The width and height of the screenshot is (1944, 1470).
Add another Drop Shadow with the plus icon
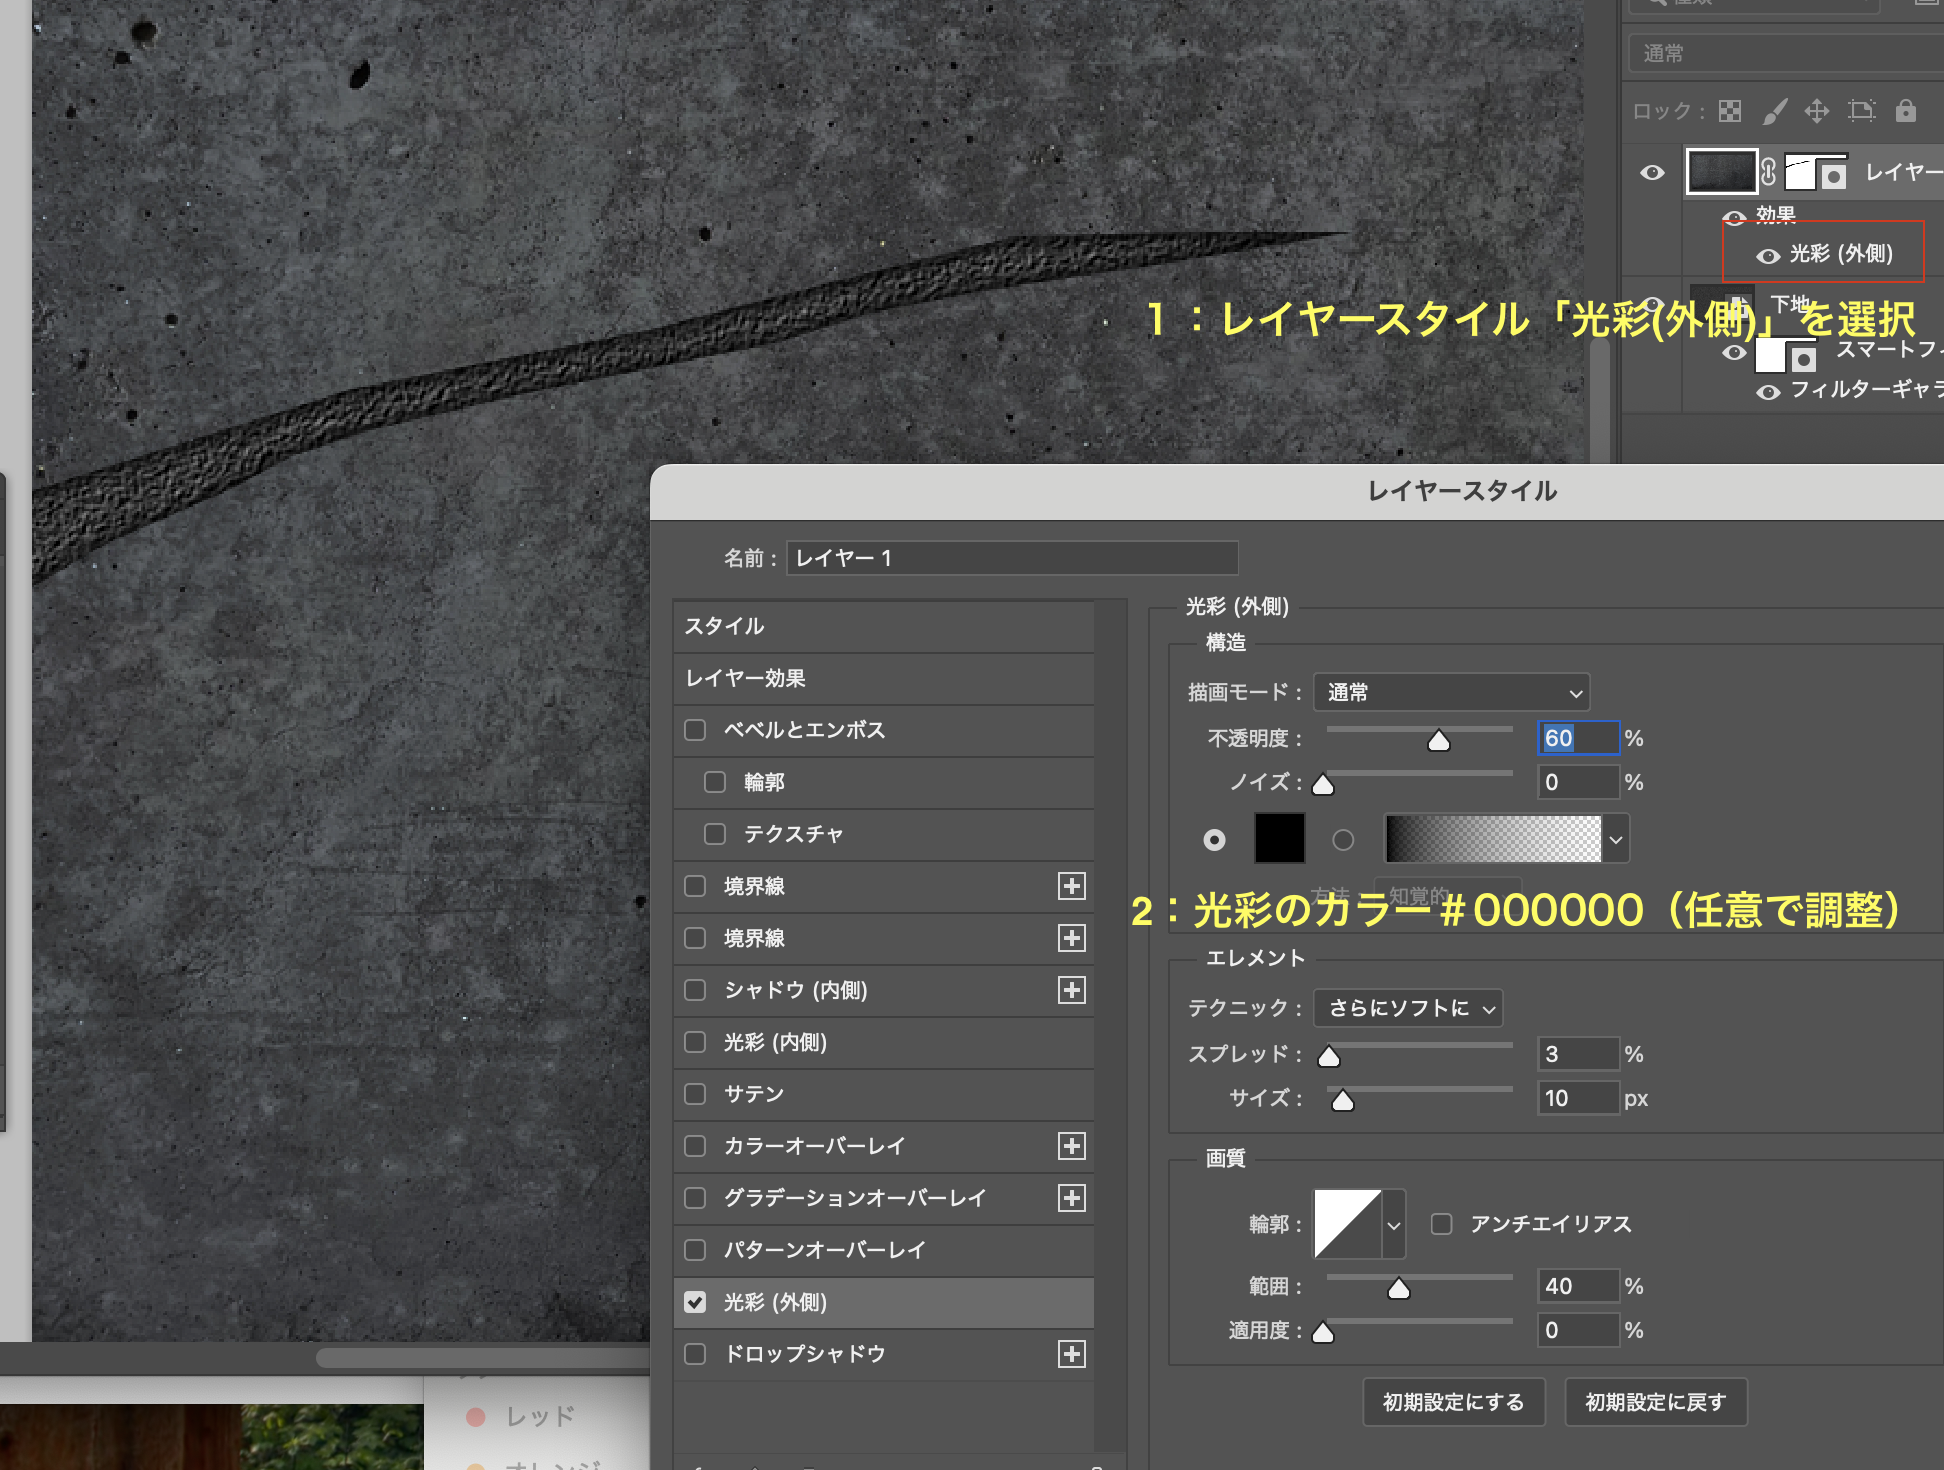click(1071, 1354)
